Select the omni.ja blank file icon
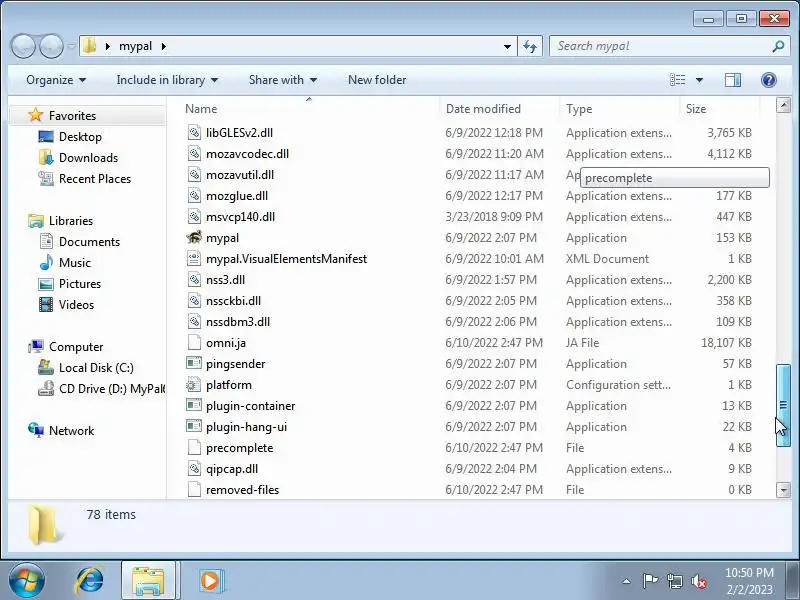800x600 pixels. [x=194, y=342]
